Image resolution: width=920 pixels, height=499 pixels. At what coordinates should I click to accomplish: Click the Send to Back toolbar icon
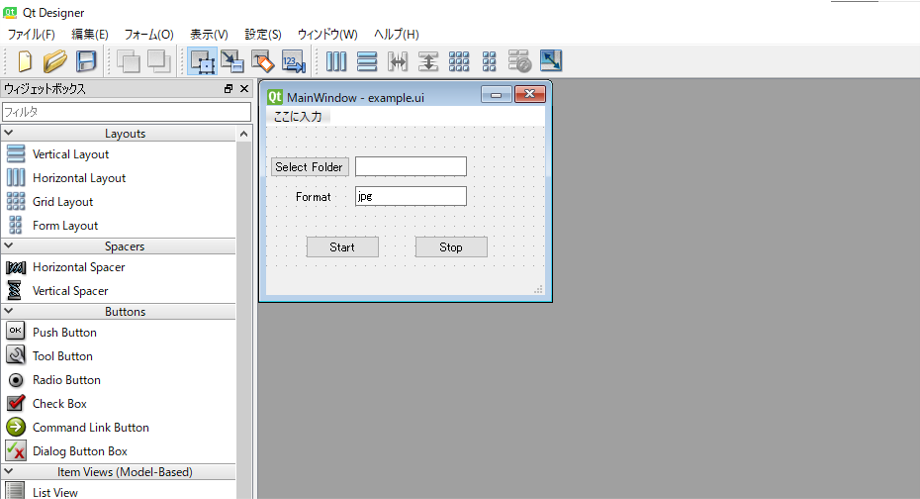point(128,61)
